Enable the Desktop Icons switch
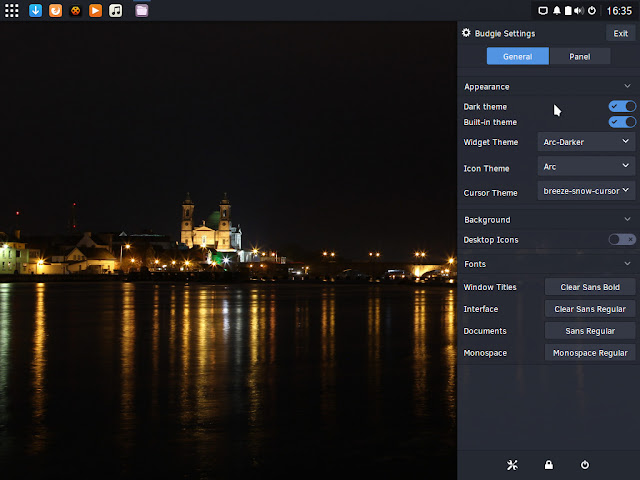 (x=622, y=240)
